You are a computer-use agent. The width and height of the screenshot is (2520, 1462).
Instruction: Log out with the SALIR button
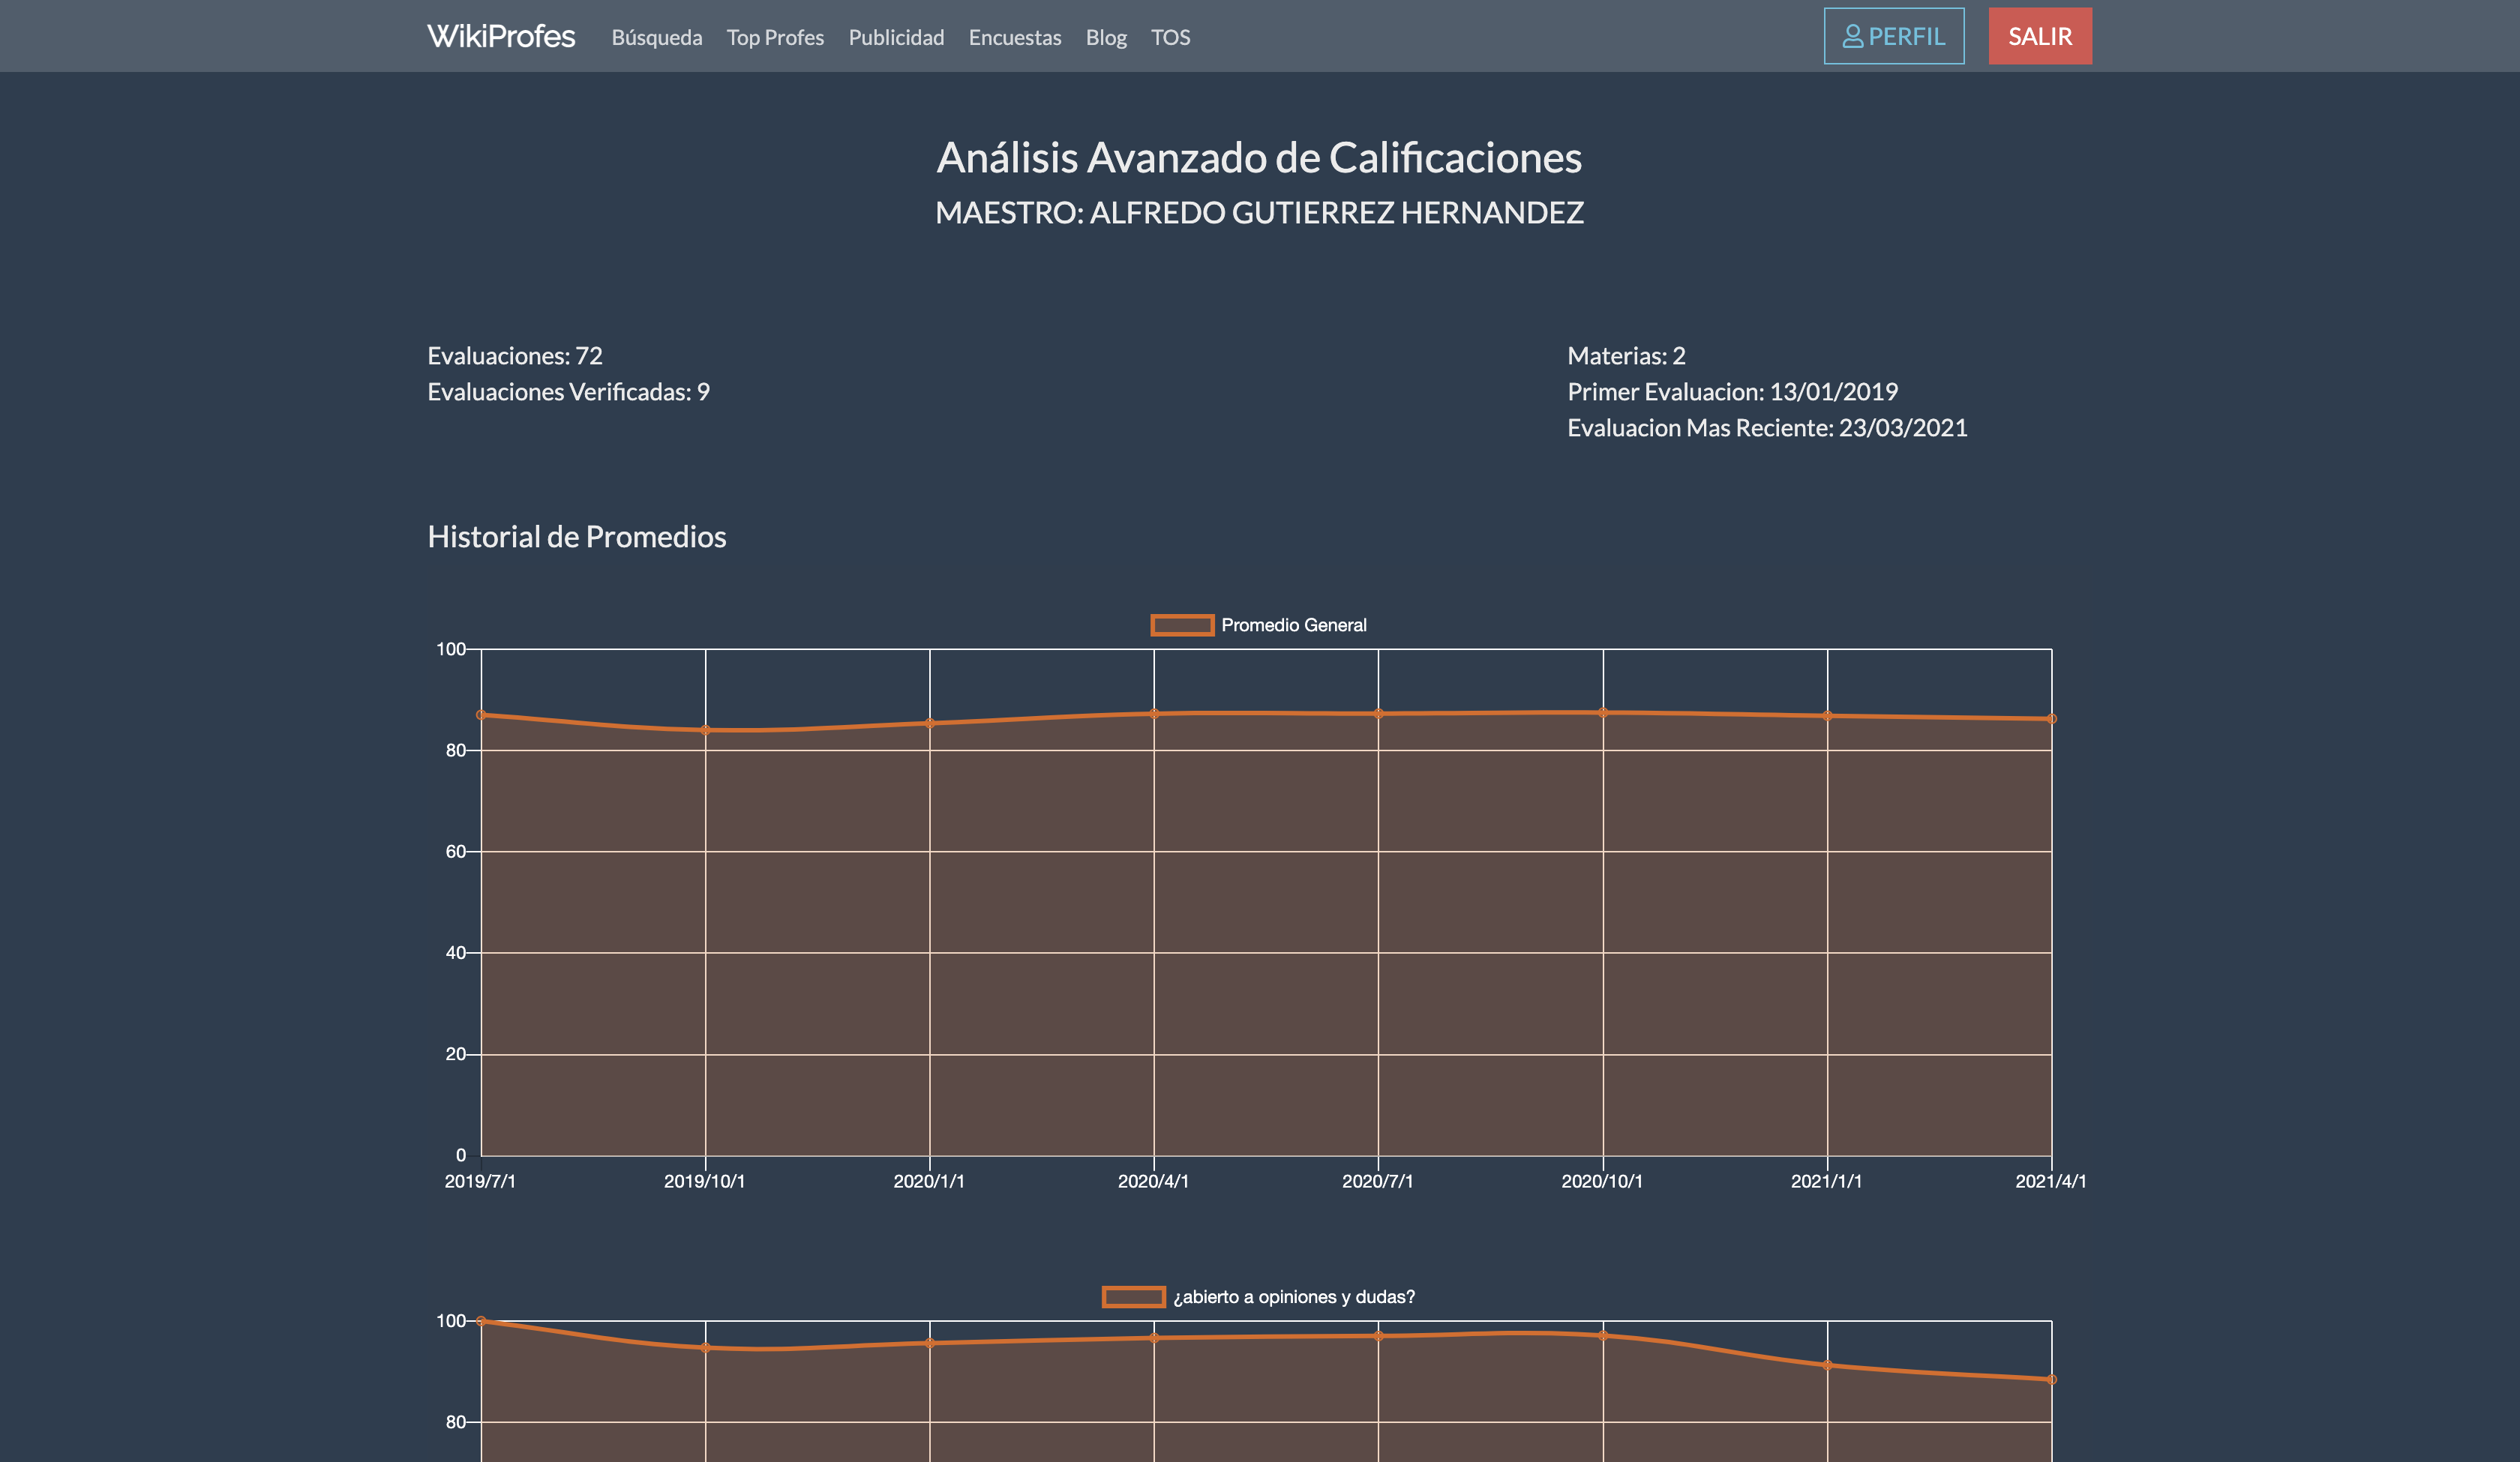[x=2040, y=36]
